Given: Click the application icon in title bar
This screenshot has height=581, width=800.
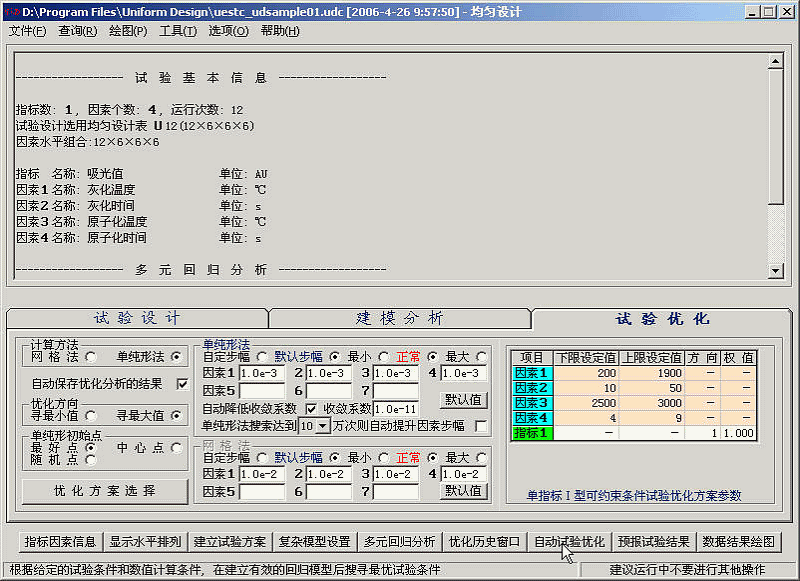Looking at the screenshot, I should [12, 11].
